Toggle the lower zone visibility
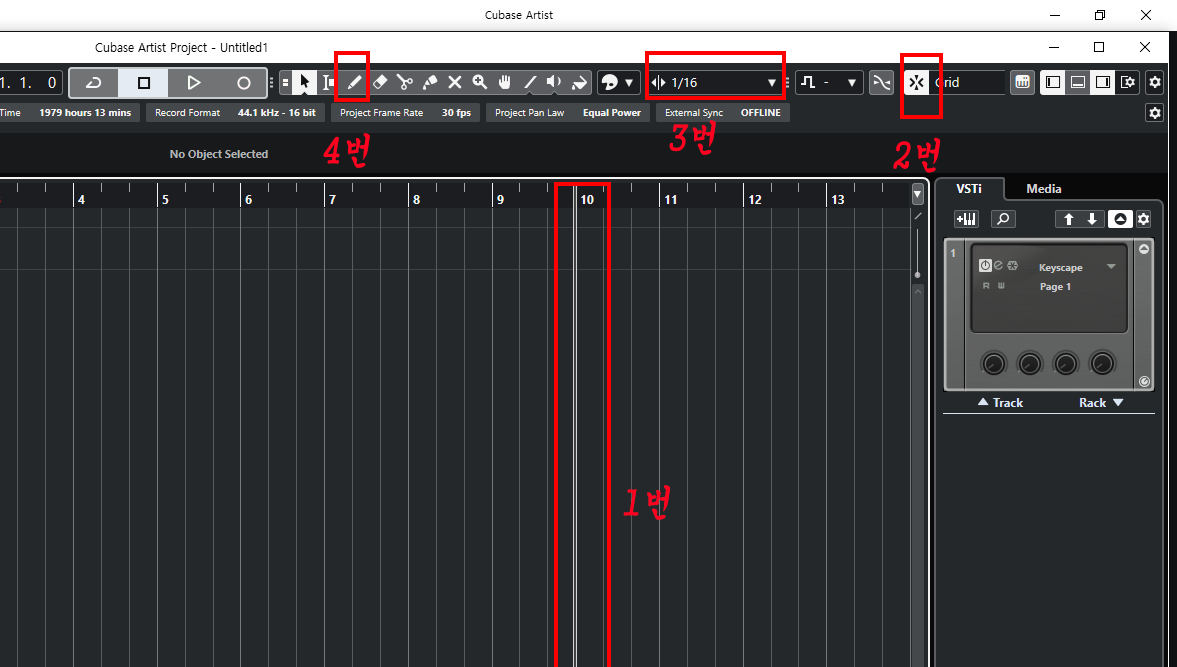This screenshot has width=1177, height=667. (1078, 83)
